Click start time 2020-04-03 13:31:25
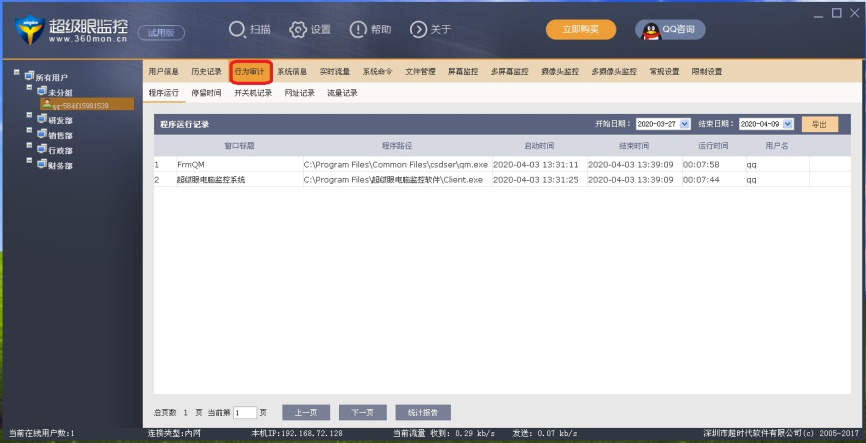This screenshot has width=866, height=443. [x=540, y=180]
